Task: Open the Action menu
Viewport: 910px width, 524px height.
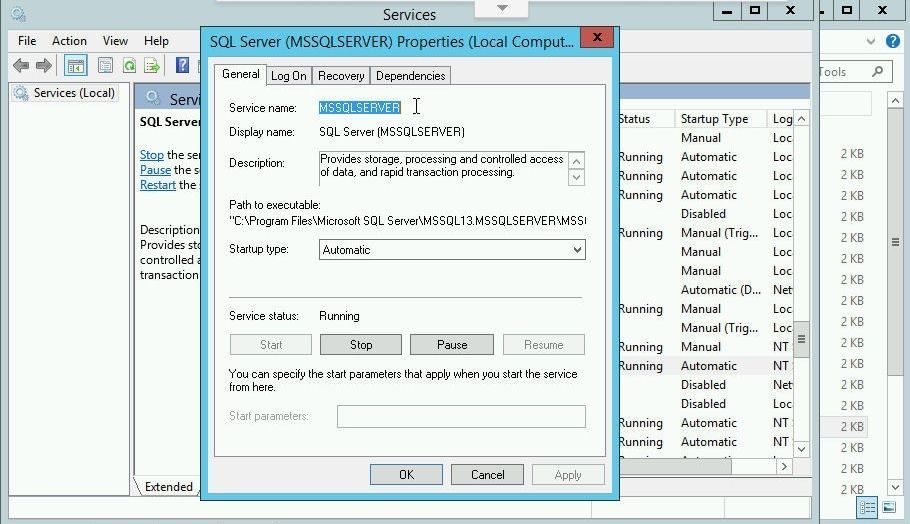Action: 69,41
